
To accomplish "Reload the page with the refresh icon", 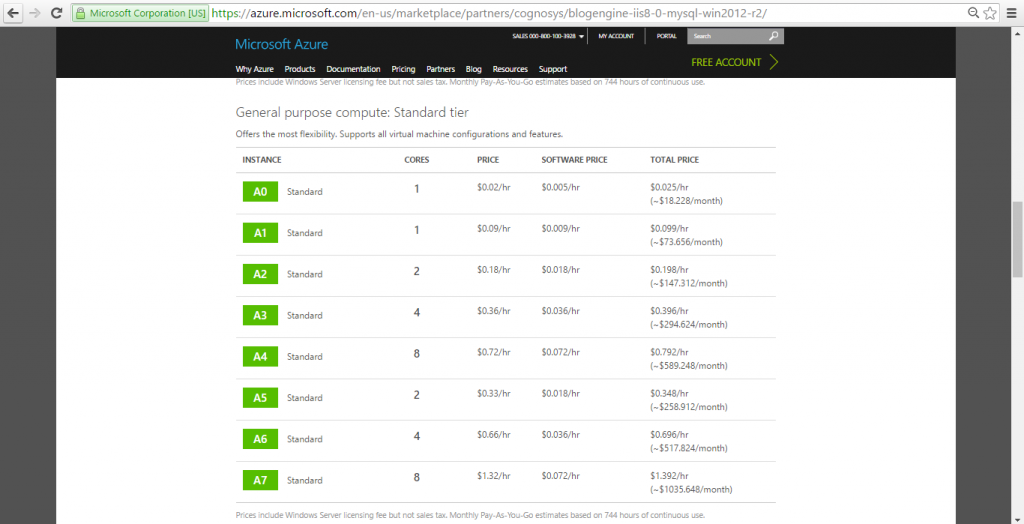I will (x=57, y=14).
